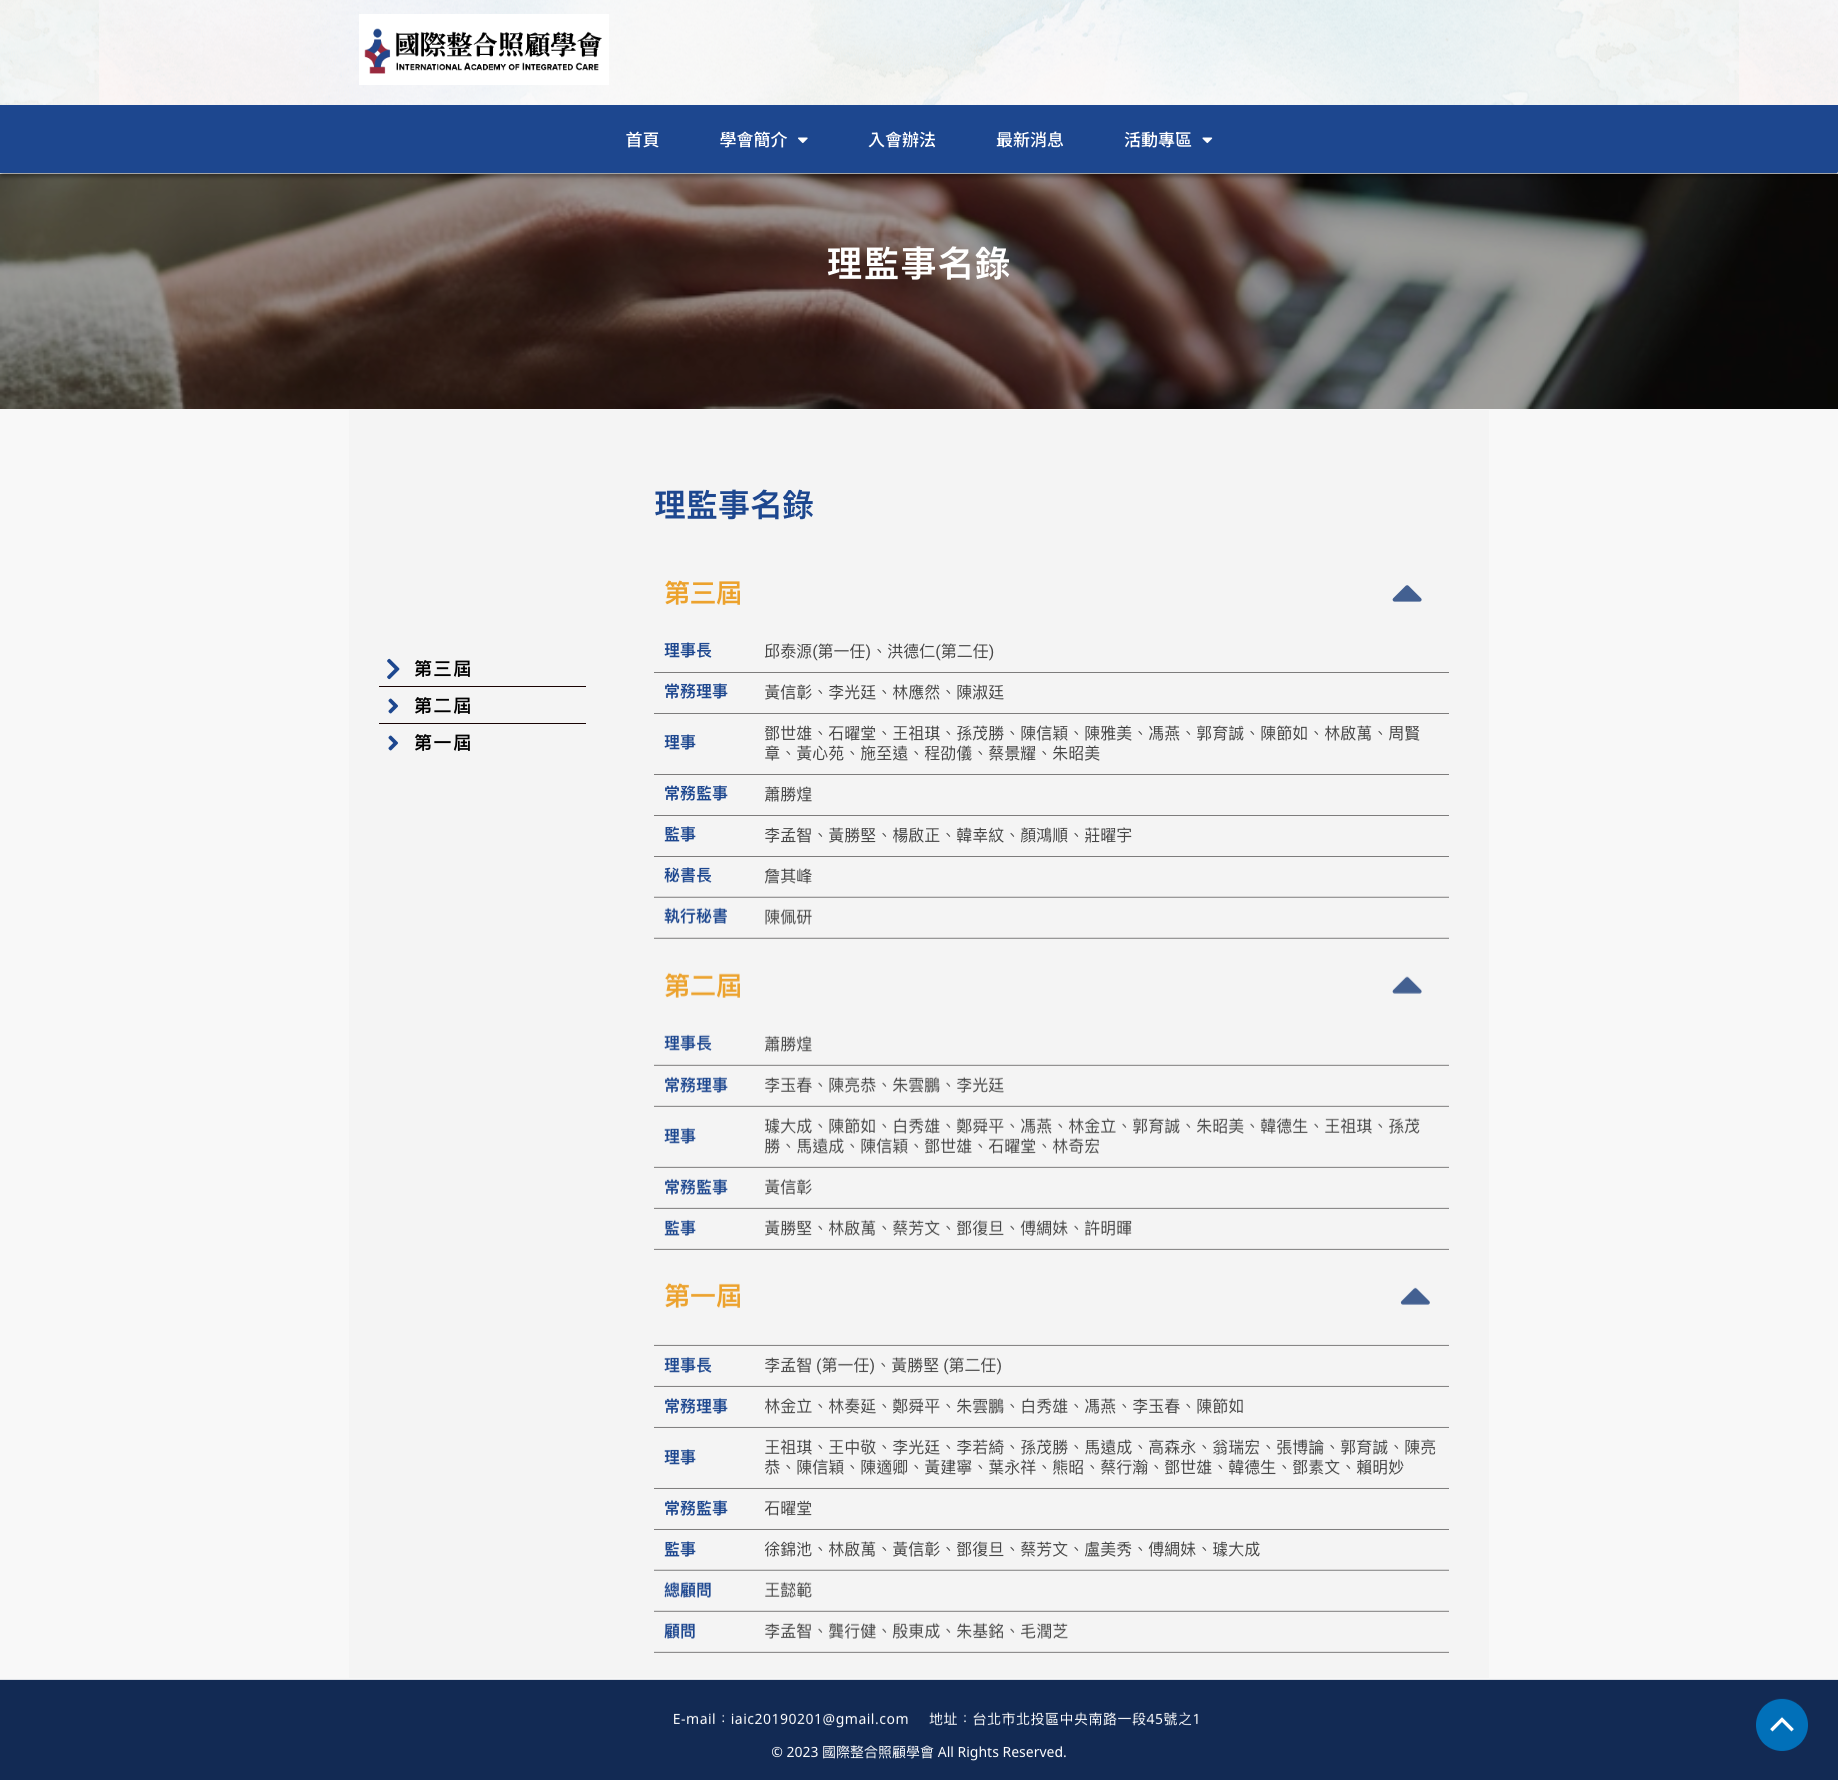Open the 學會簡介 dropdown menu
The image size is (1838, 1780).
pos(763,140)
